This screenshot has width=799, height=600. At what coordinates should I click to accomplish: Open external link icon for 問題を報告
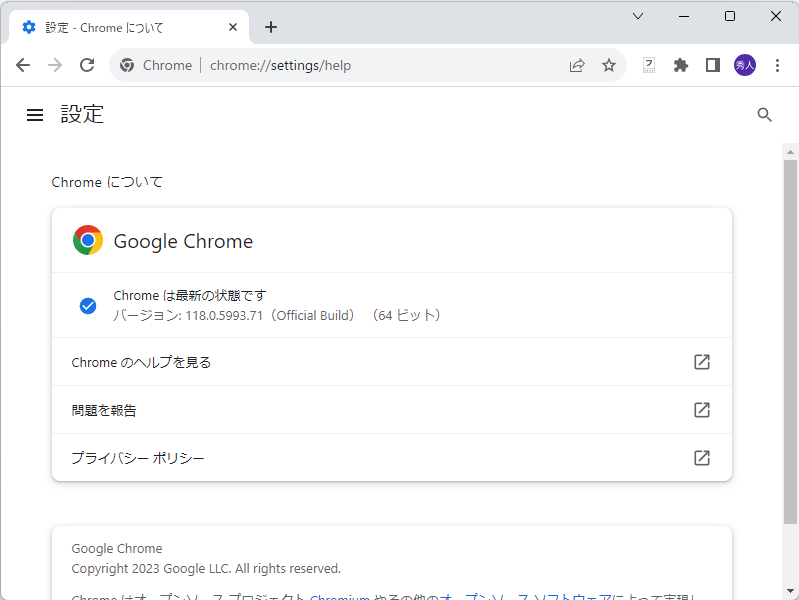pyautogui.click(x=702, y=410)
